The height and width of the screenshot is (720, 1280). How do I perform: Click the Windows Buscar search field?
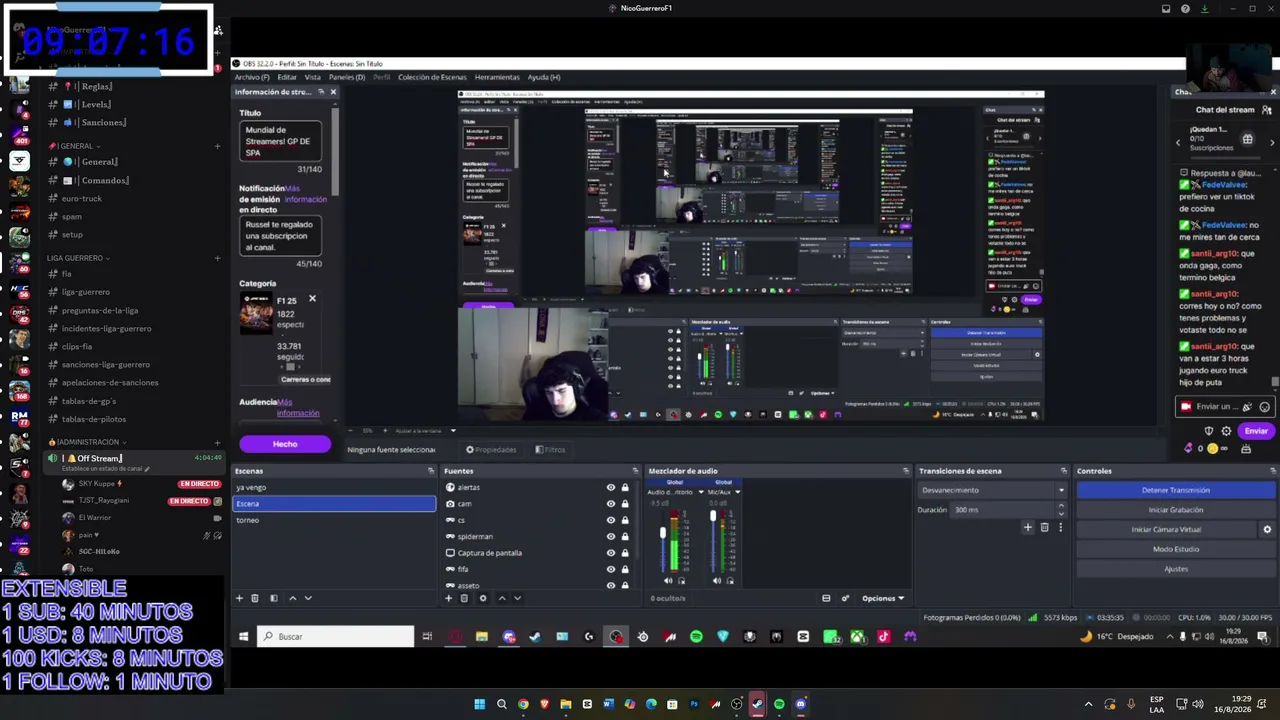point(335,637)
